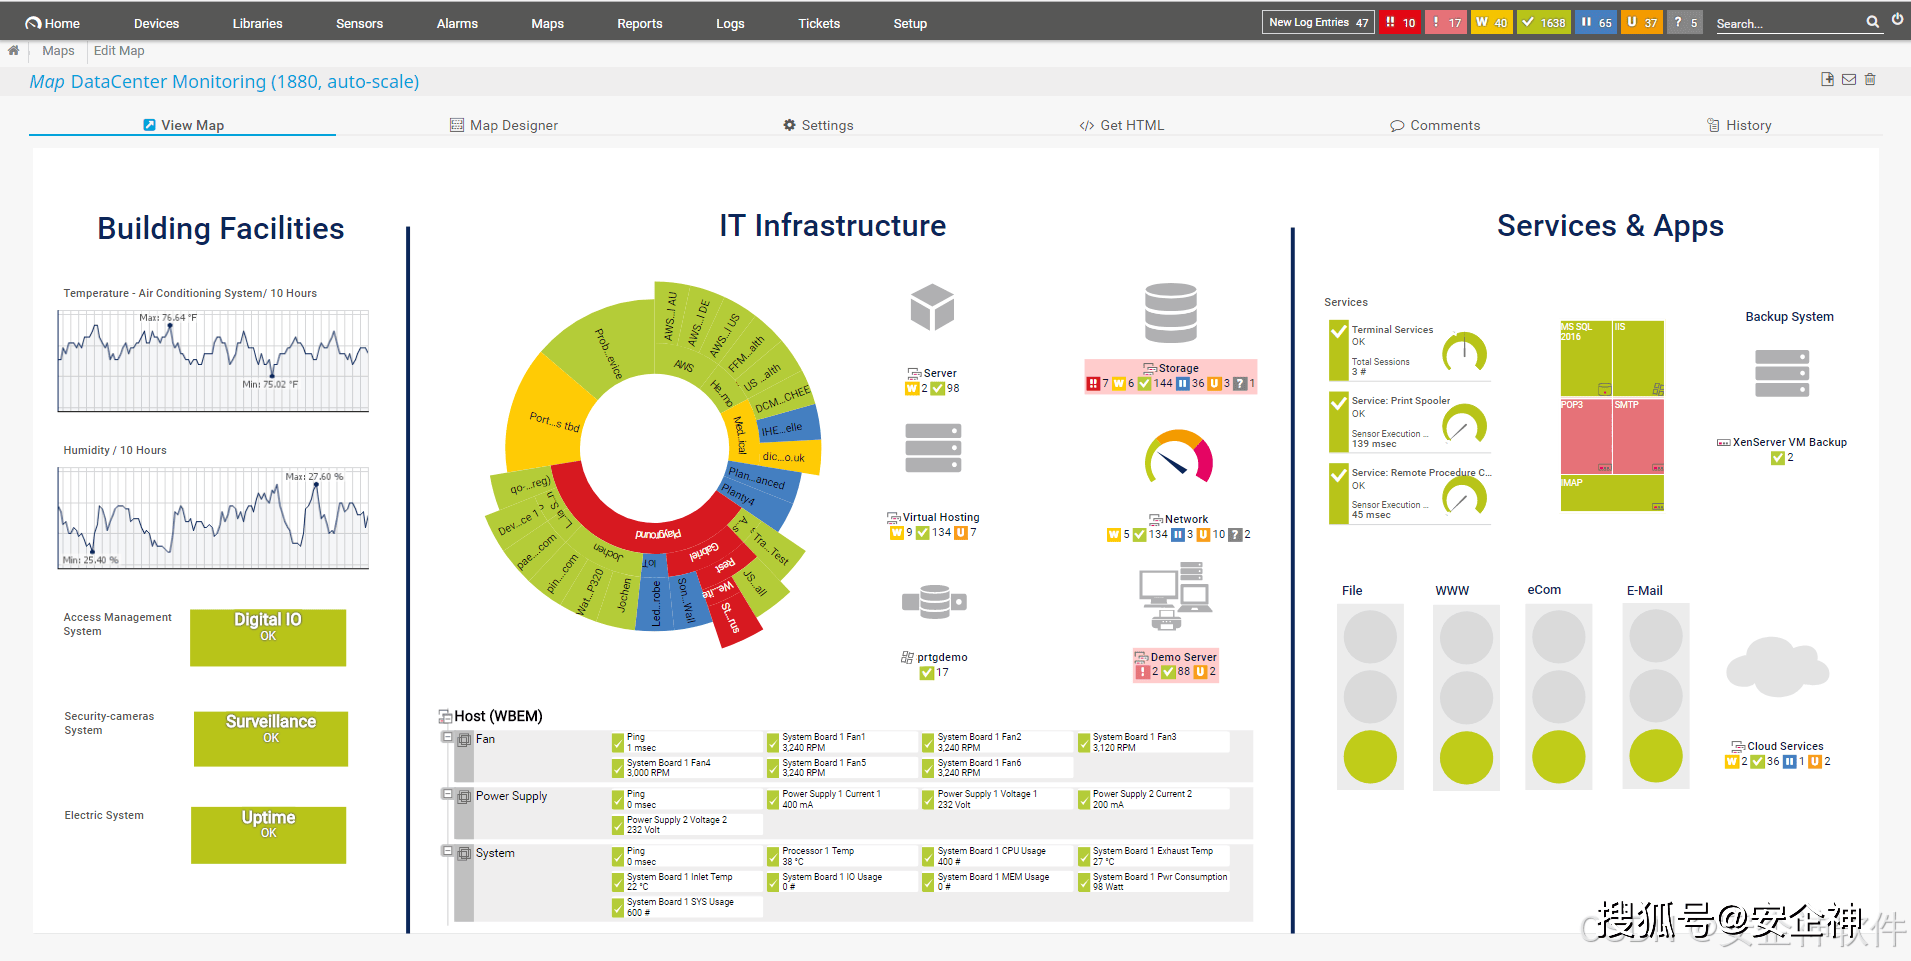Click the Maps breadcrumb link
Screen dimensions: 1911x961
[x=58, y=50]
